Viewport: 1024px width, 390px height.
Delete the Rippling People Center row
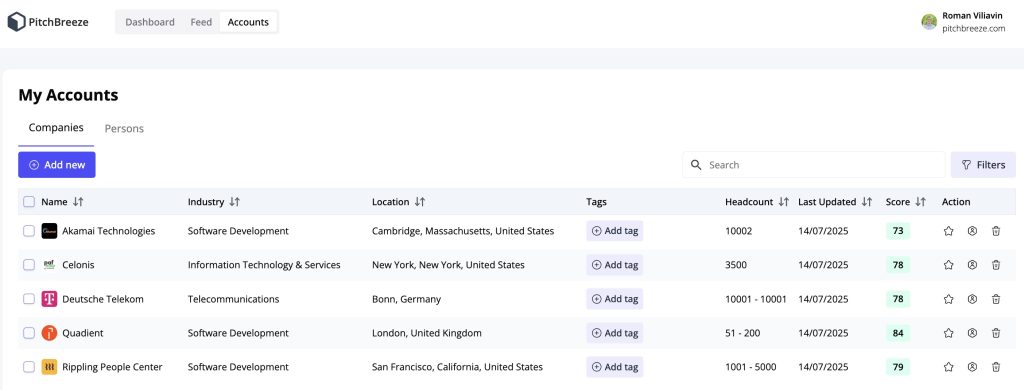[x=995, y=366]
